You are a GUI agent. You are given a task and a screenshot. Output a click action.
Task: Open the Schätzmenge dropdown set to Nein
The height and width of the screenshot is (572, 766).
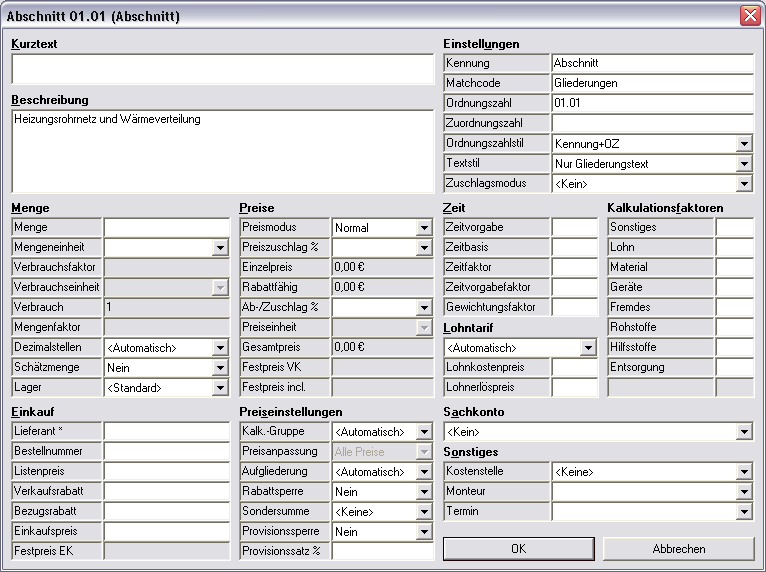point(220,367)
